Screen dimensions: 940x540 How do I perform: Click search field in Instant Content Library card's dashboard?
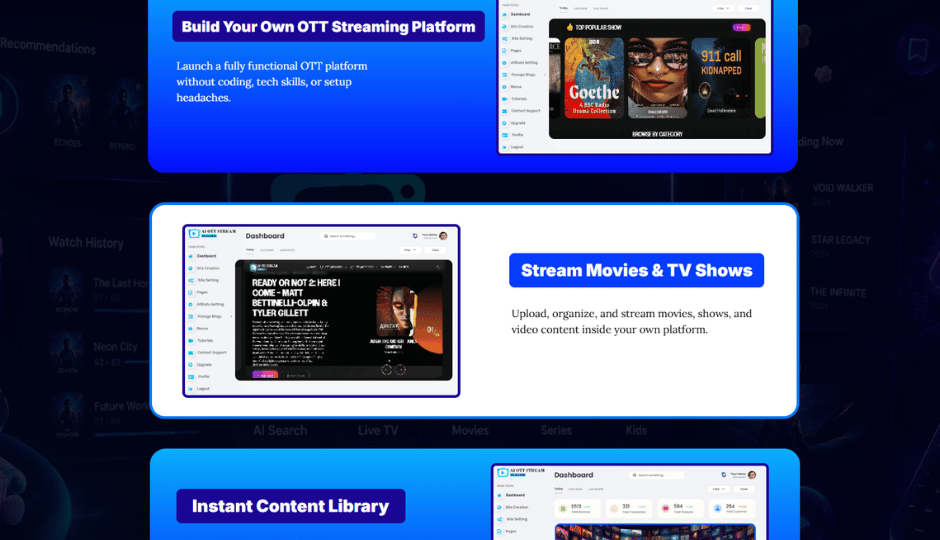(x=656, y=475)
